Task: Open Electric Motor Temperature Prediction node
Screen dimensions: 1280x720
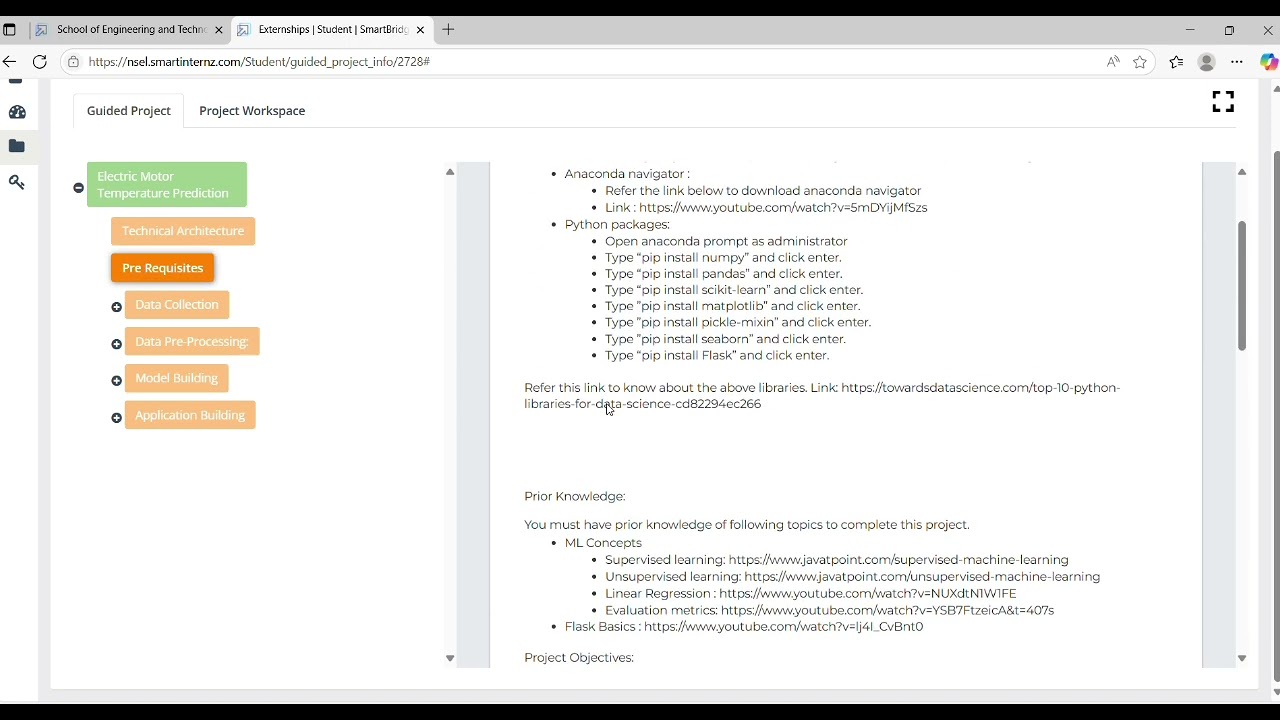Action: click(x=167, y=185)
